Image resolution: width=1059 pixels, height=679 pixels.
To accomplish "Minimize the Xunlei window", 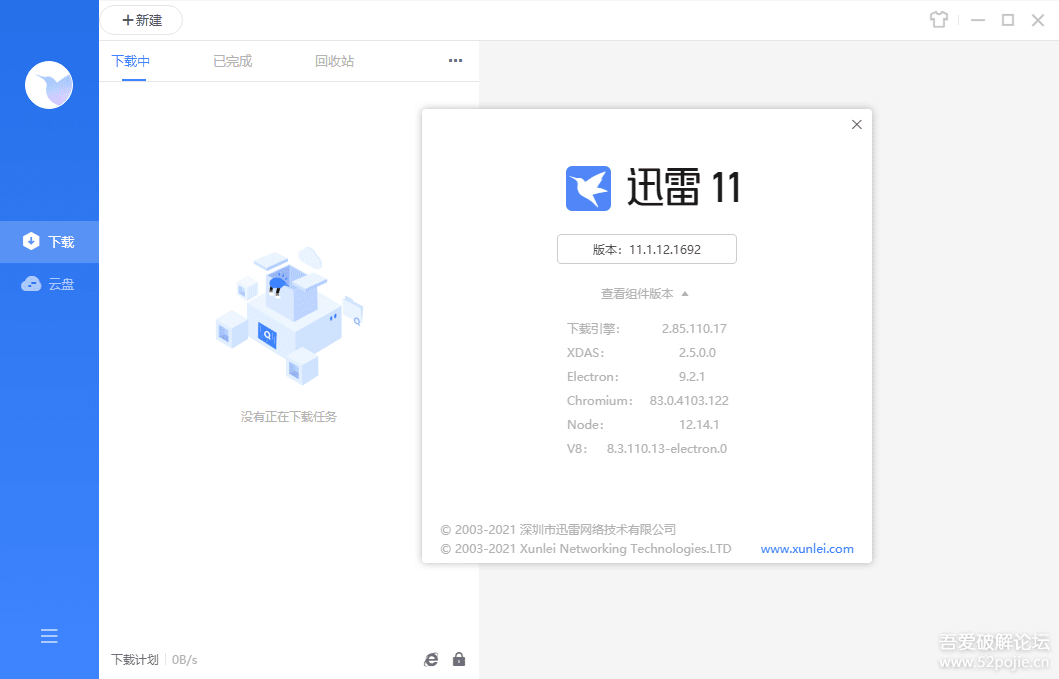I will point(978,20).
